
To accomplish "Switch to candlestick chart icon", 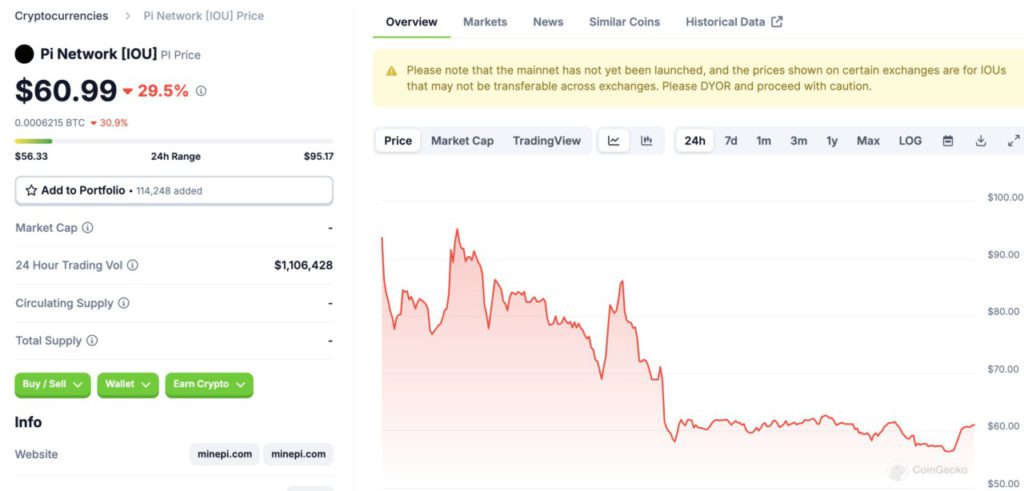I will click(647, 140).
